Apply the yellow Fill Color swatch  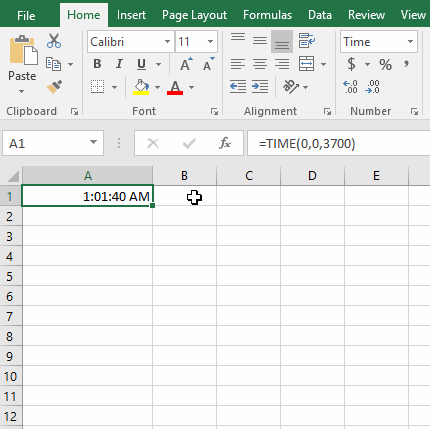pos(141,87)
